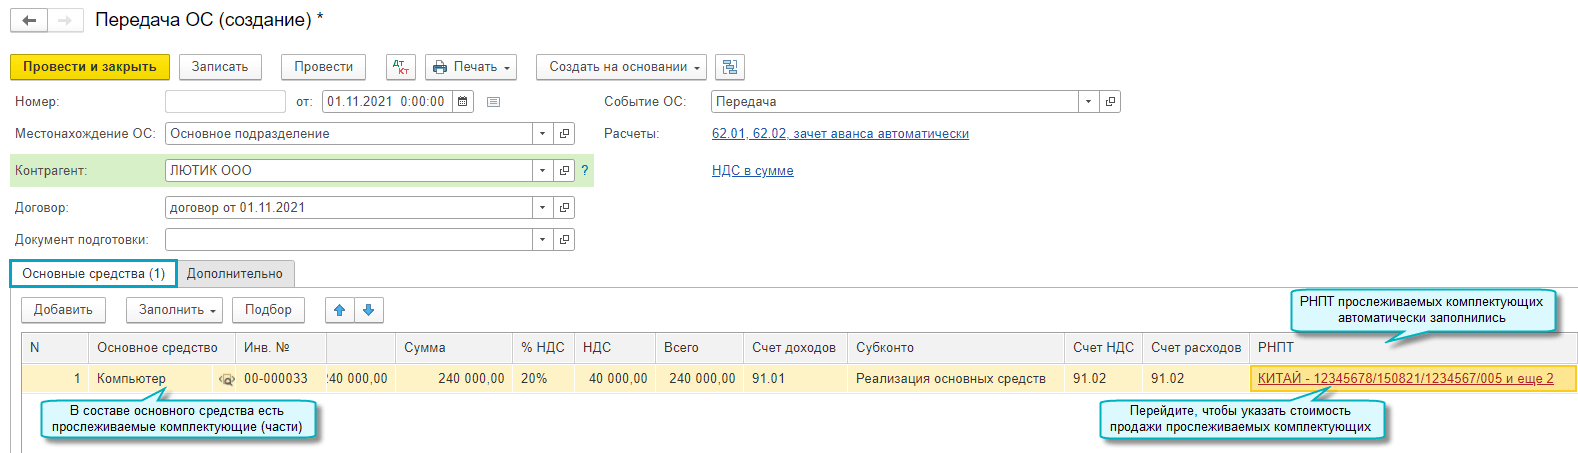Click the question mark next to Контрагент
Image resolution: width=1578 pixels, height=453 pixels.
[x=585, y=170]
